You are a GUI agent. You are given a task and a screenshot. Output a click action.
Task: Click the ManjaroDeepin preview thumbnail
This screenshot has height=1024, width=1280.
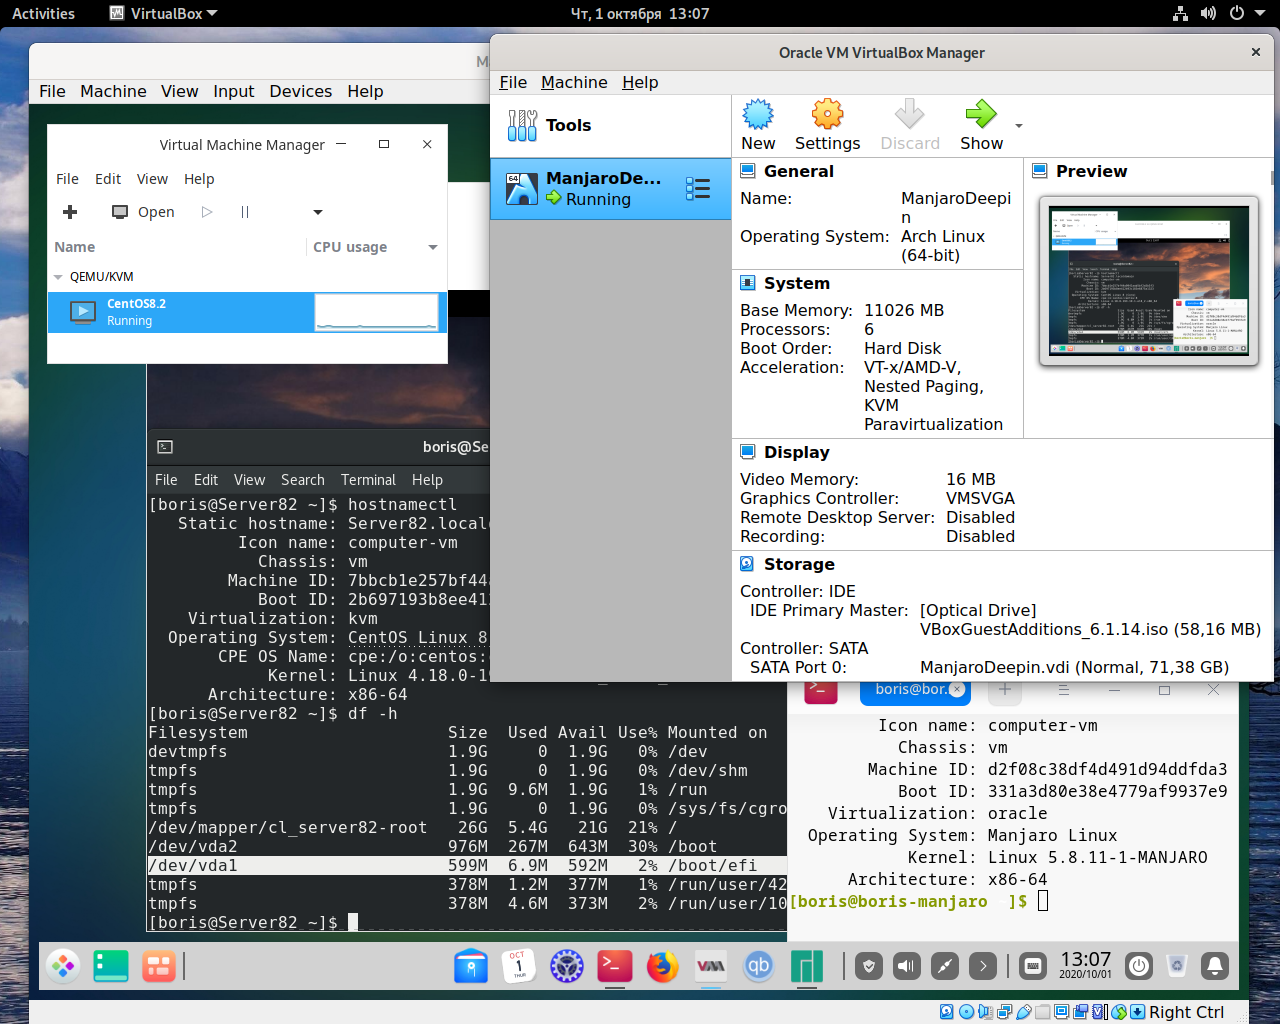1149,281
